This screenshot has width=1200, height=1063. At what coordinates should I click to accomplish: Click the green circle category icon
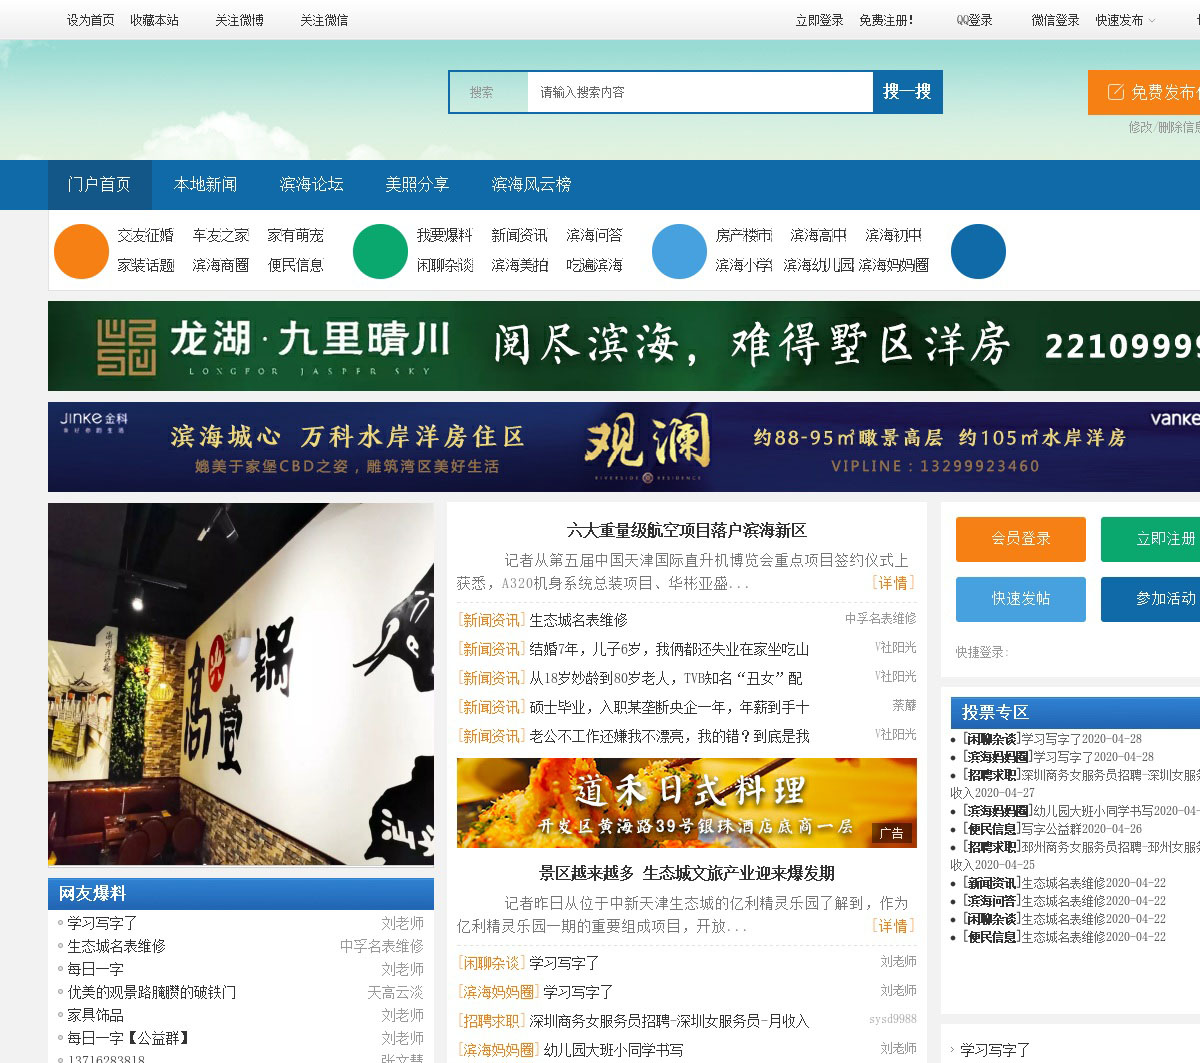(x=380, y=251)
